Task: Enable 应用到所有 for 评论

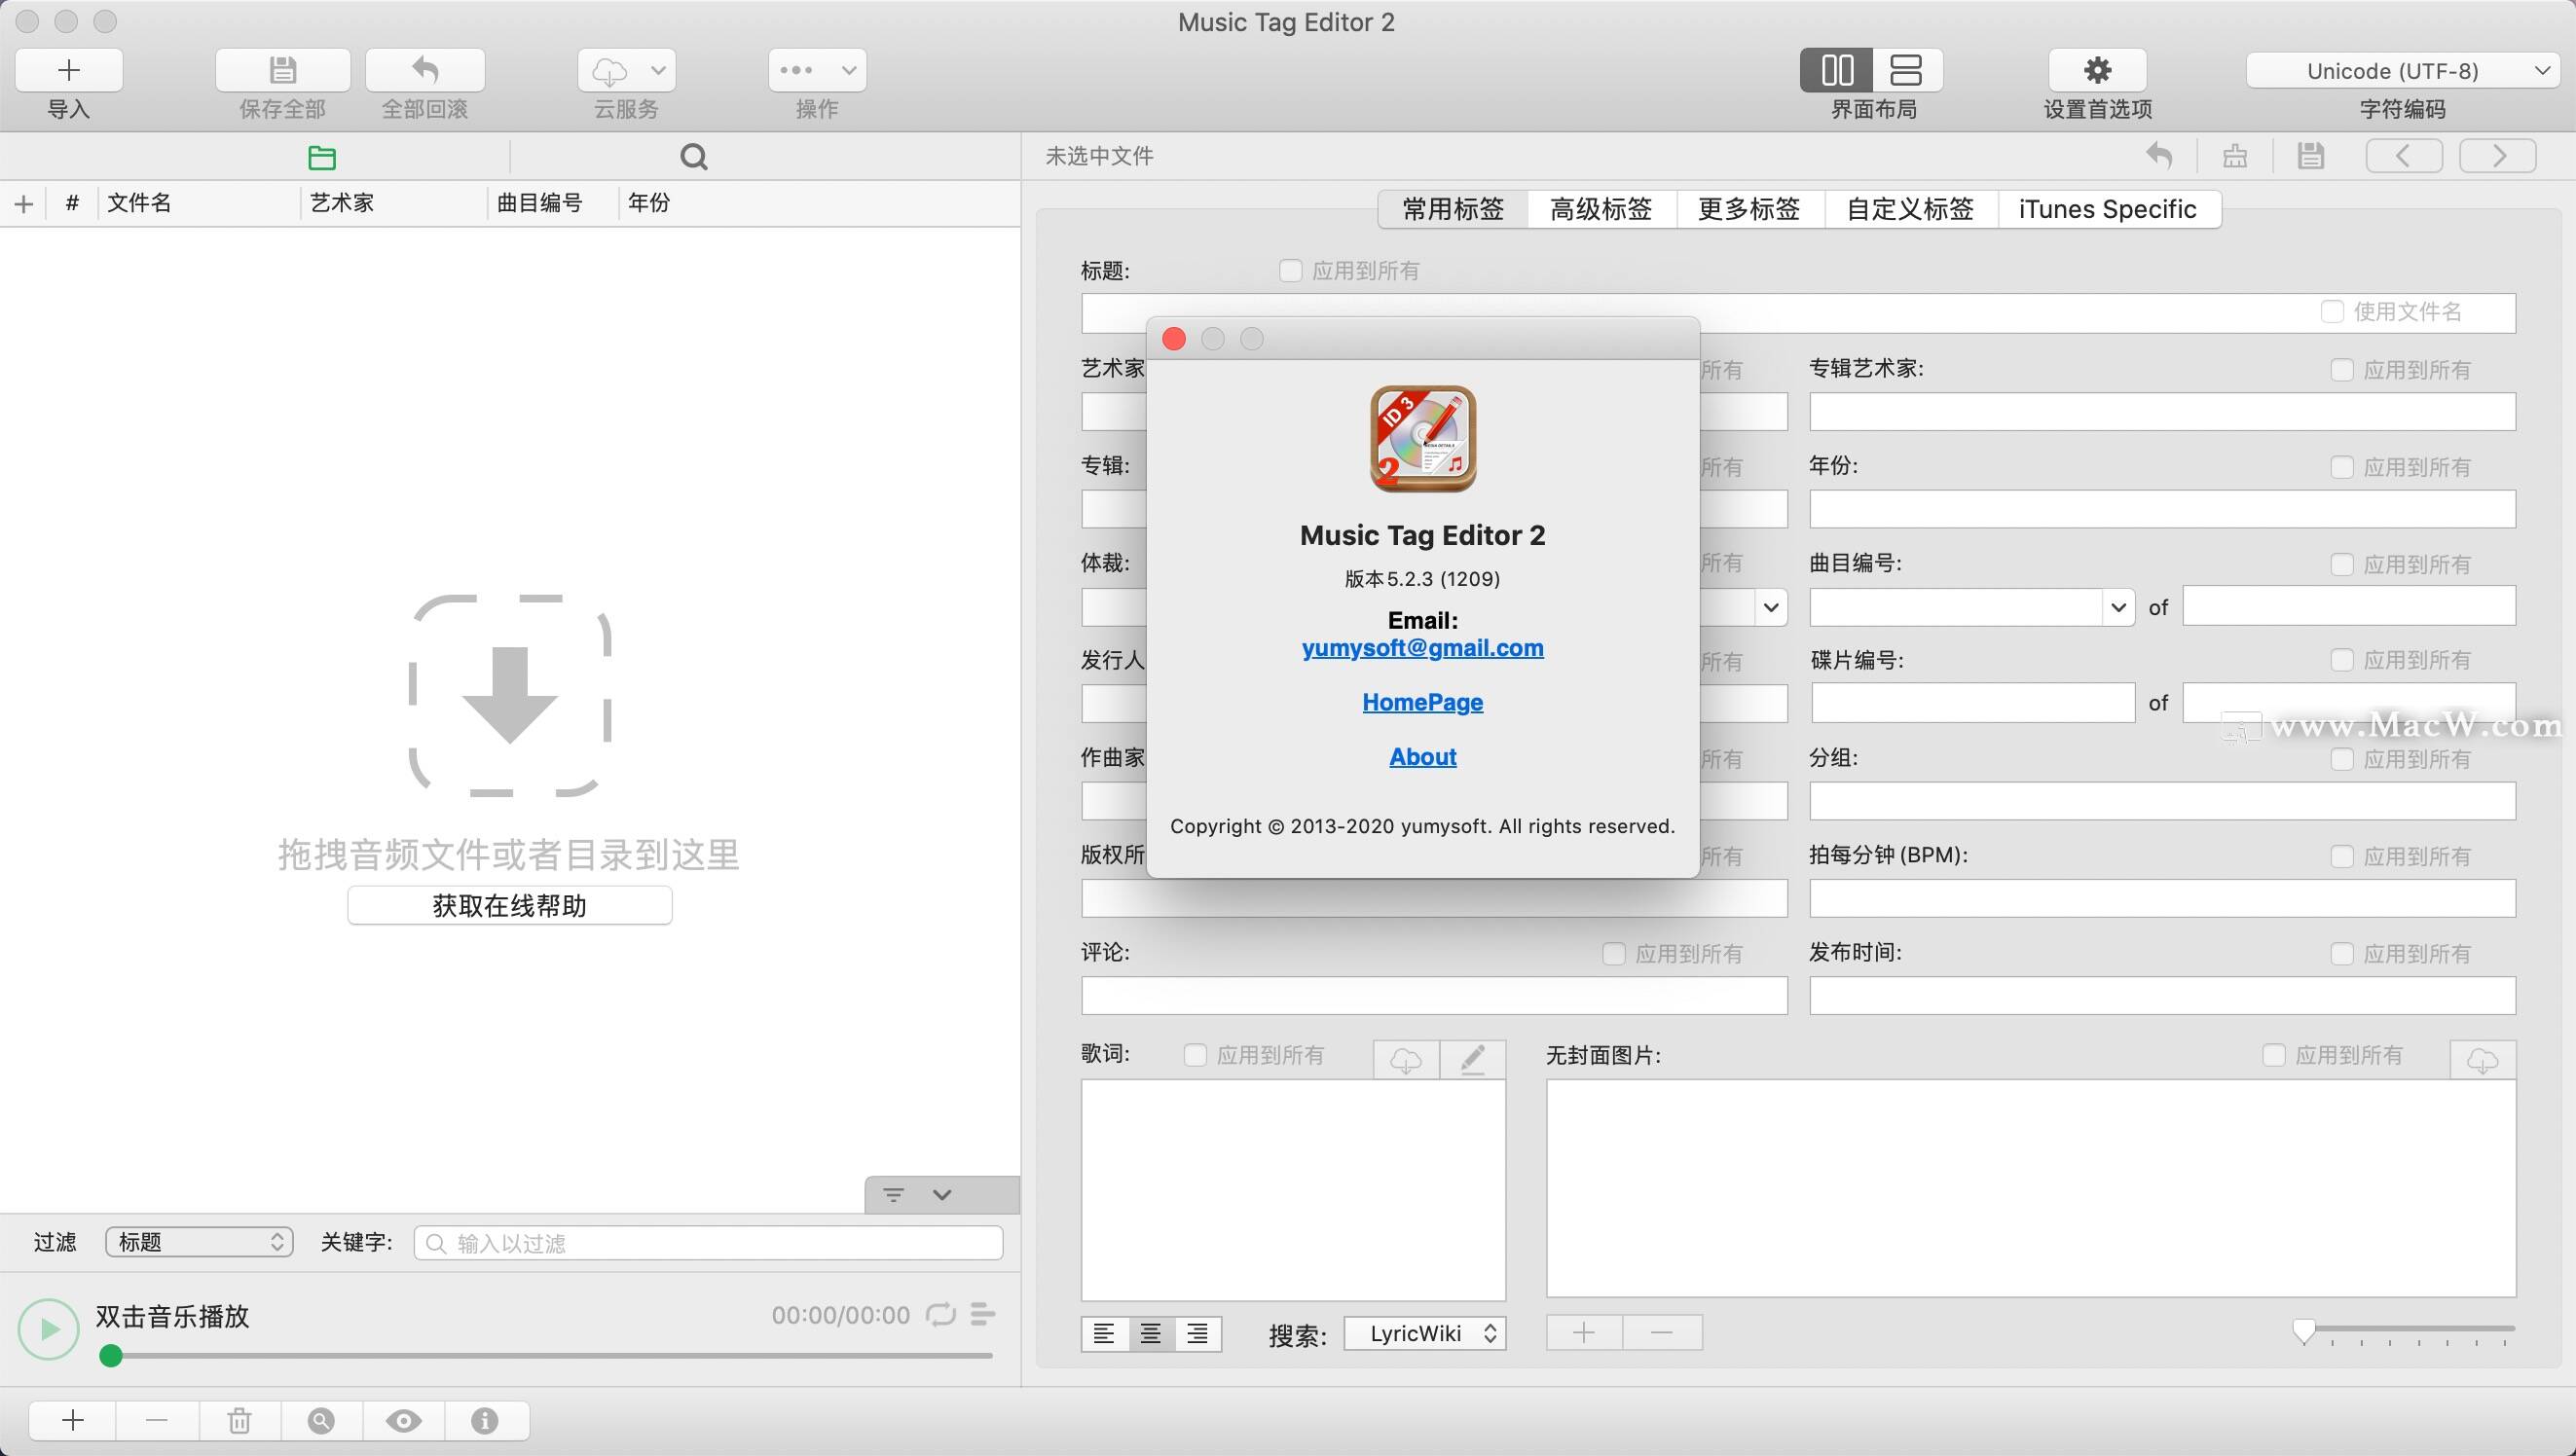Action: tap(1614, 954)
